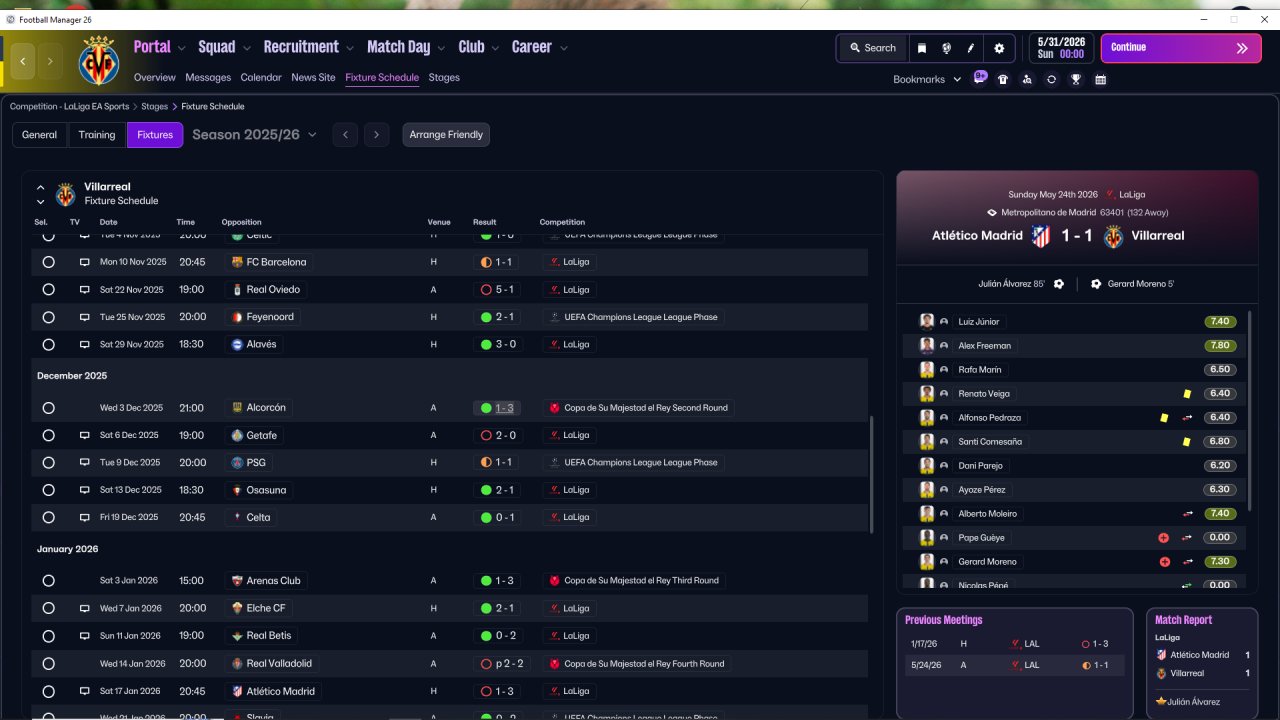The height and width of the screenshot is (720, 1280).
Task: Click the goal ball icon beside Julián Álvarez 85'
Action: [1059, 284]
